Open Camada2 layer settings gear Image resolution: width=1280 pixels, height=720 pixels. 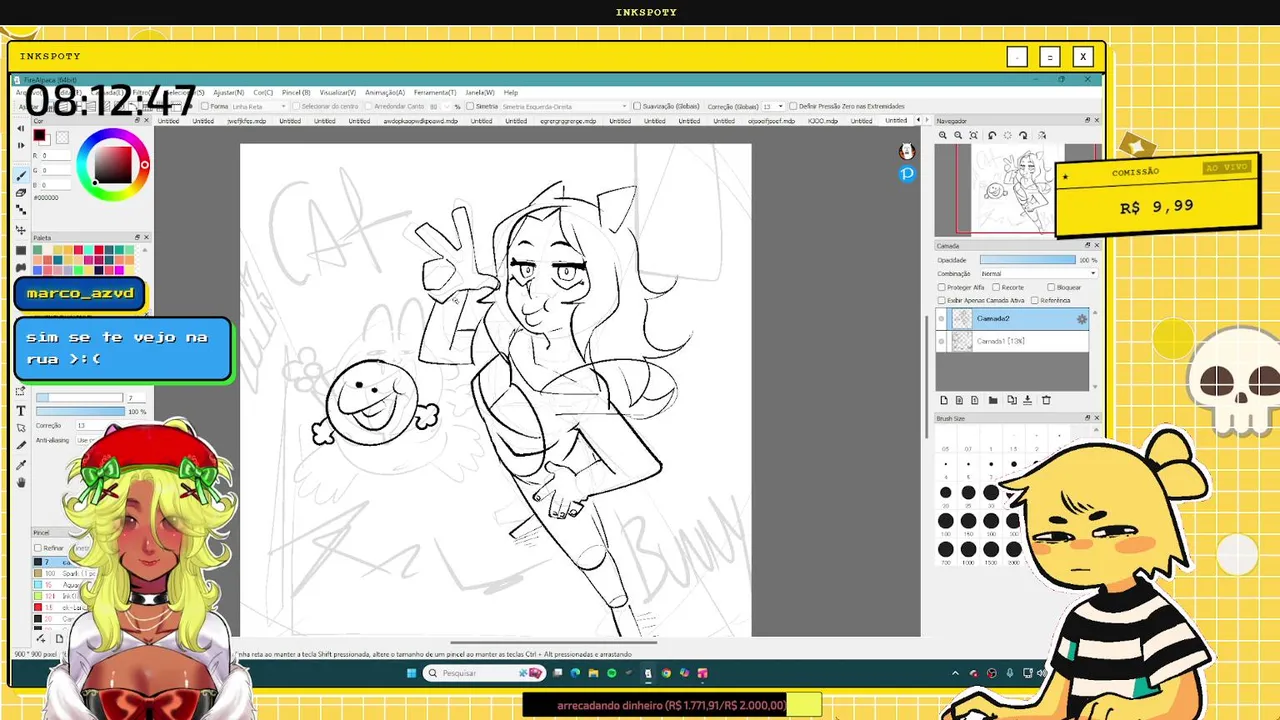[1081, 319]
